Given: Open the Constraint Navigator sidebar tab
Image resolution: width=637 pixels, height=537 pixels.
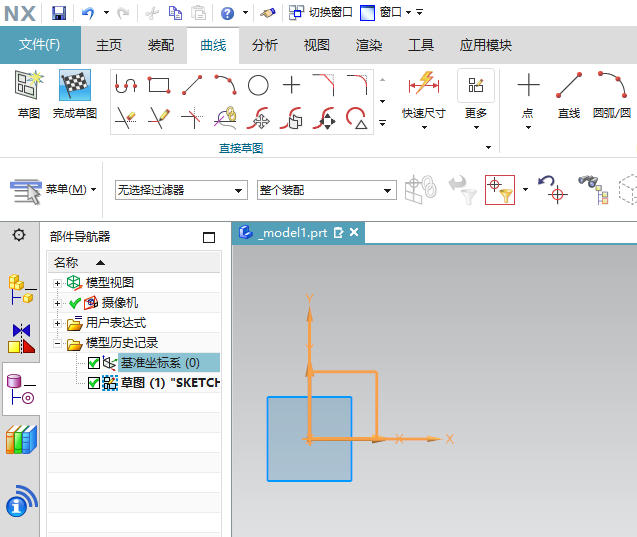Looking at the screenshot, I should [22, 338].
